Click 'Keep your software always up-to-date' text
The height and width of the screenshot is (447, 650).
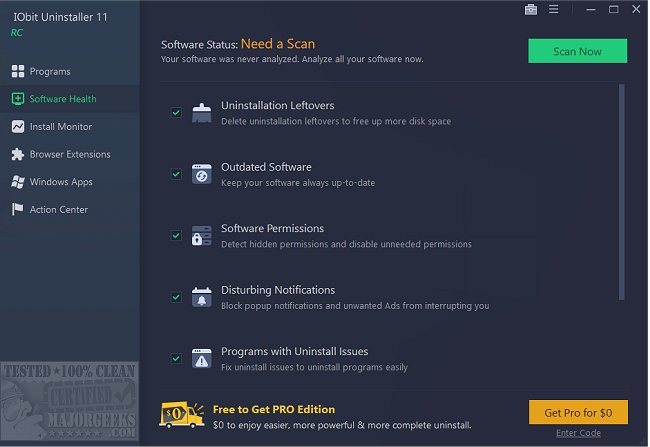coord(298,183)
